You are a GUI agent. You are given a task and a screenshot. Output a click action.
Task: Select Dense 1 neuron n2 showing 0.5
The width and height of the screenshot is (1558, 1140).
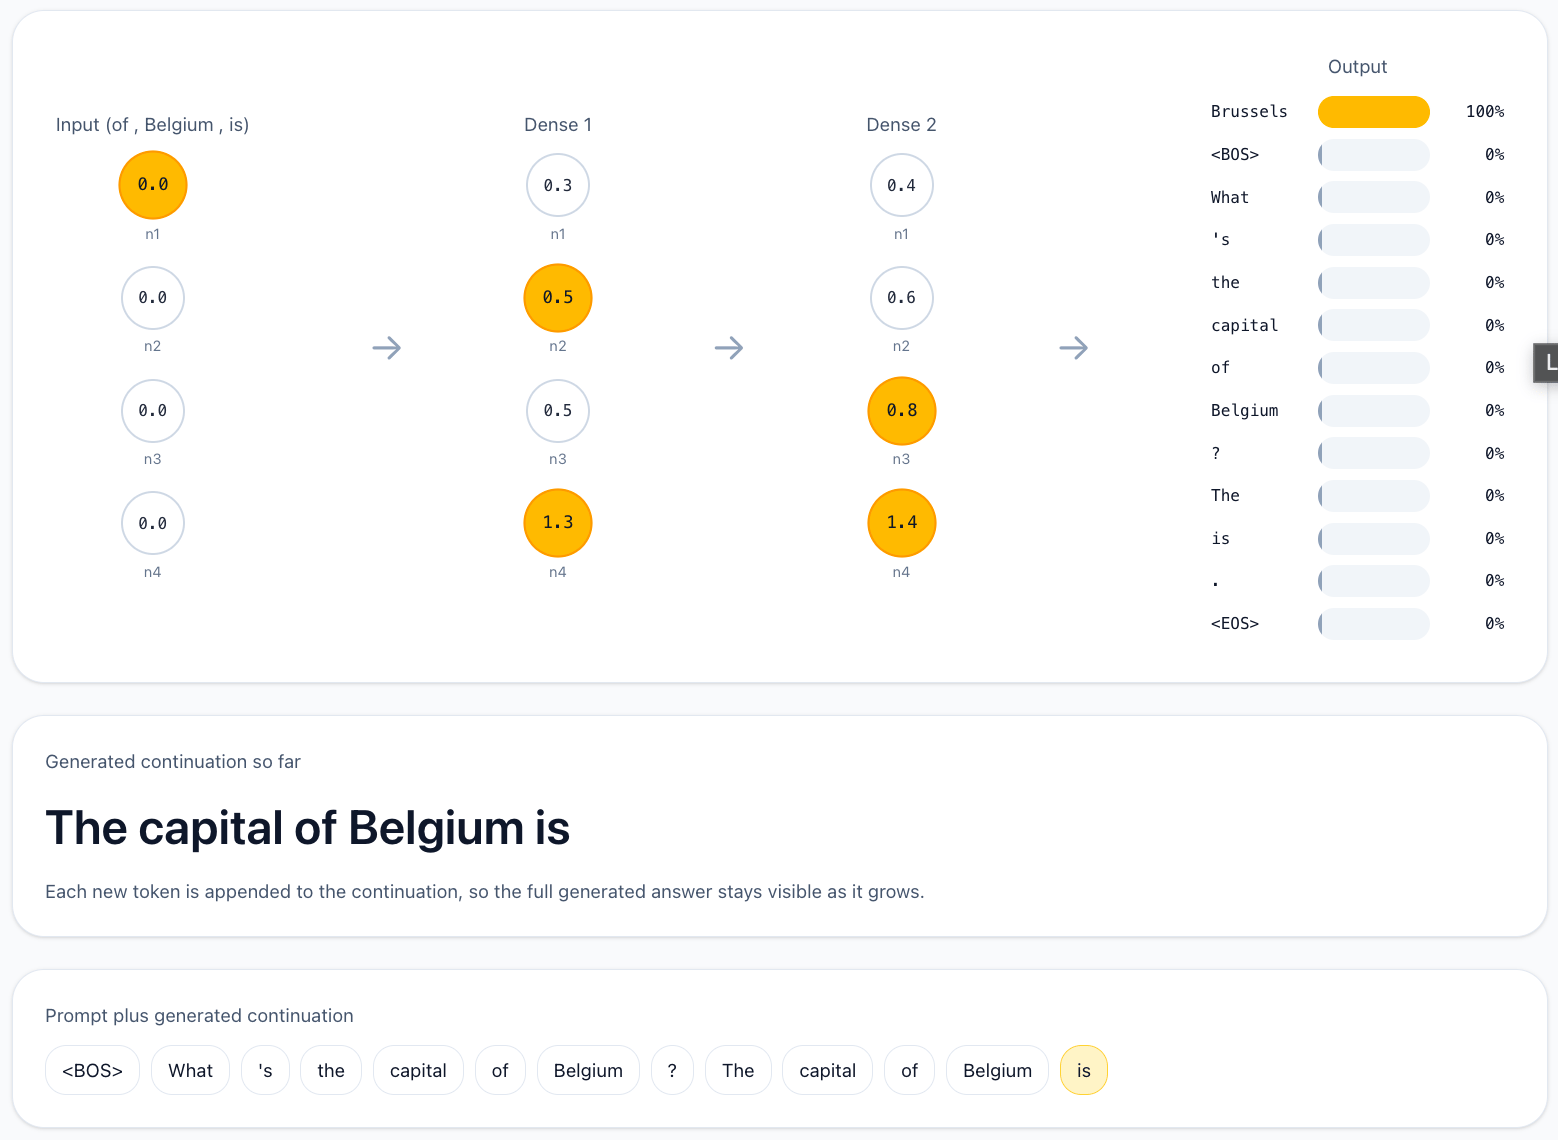point(558,298)
